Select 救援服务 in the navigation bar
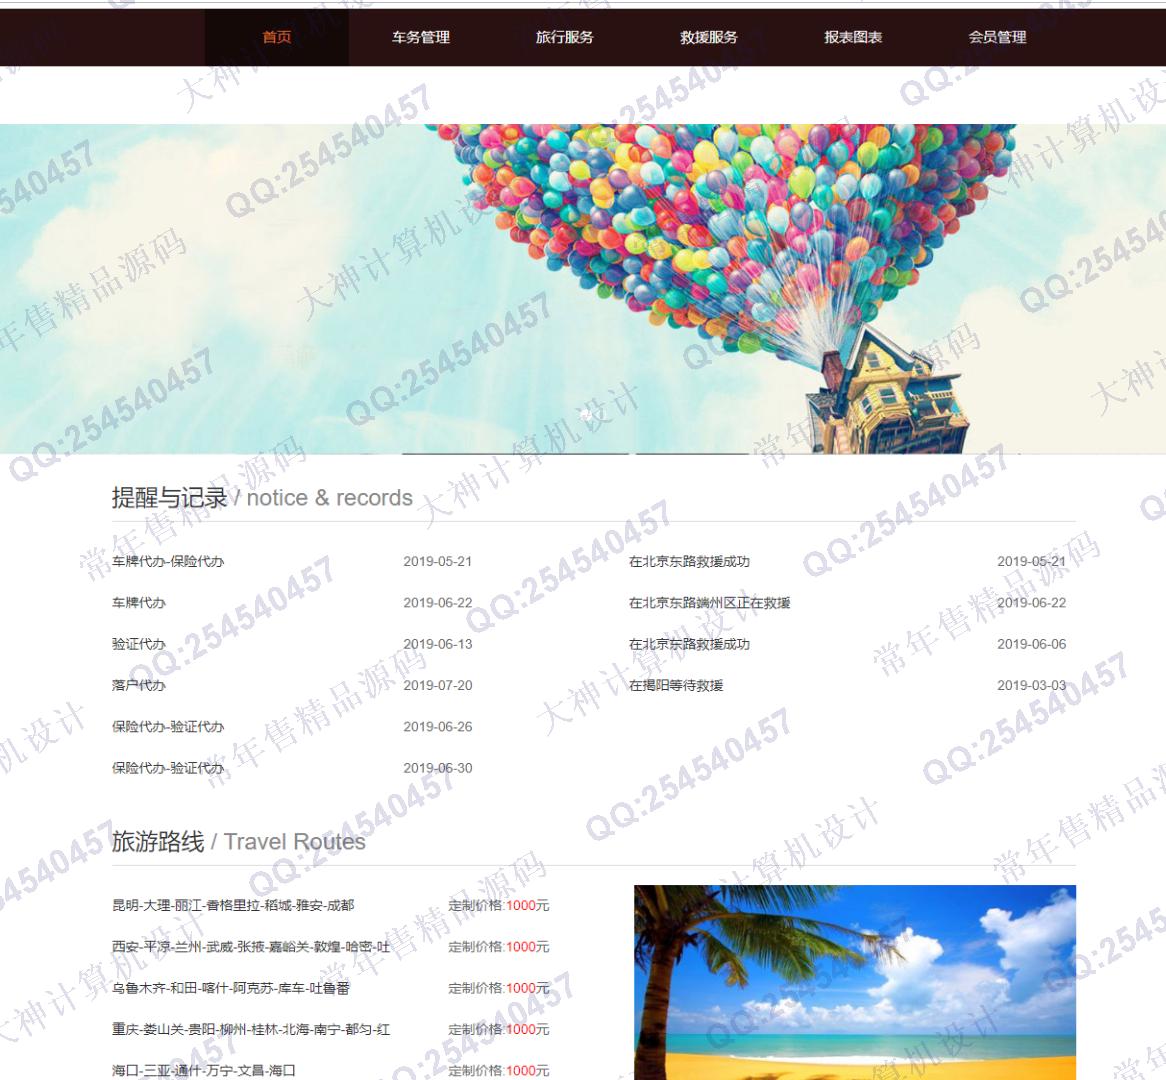1166x1080 pixels. (709, 37)
